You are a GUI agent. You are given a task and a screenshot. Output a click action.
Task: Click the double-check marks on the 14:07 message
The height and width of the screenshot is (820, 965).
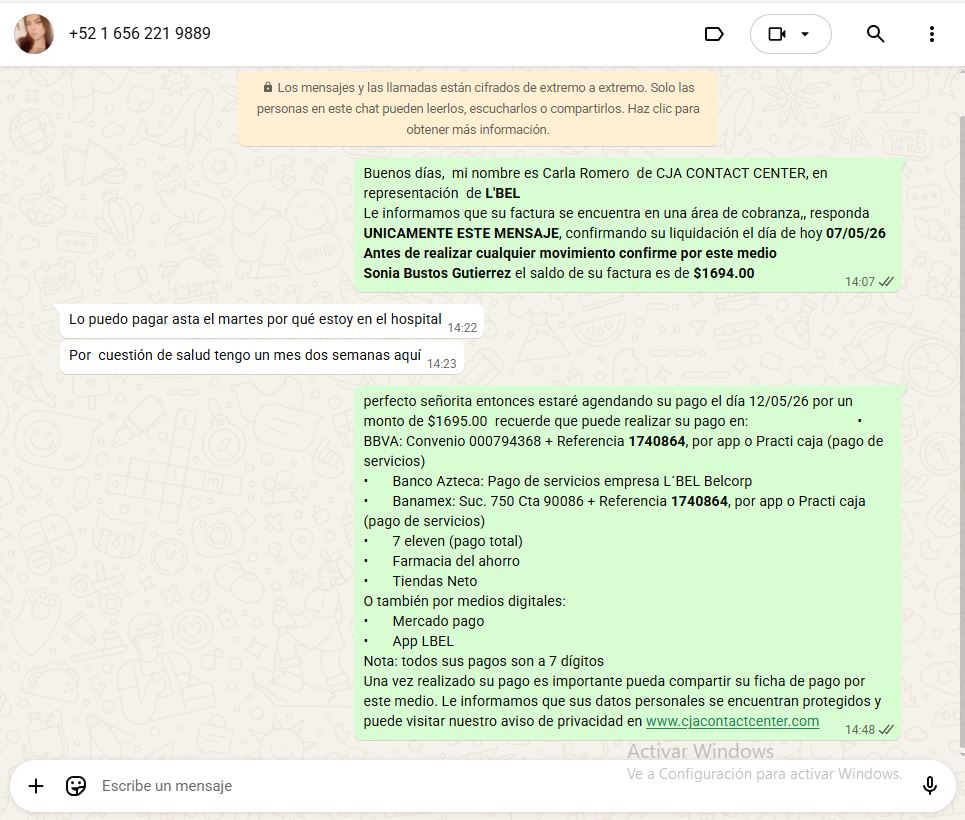[886, 282]
